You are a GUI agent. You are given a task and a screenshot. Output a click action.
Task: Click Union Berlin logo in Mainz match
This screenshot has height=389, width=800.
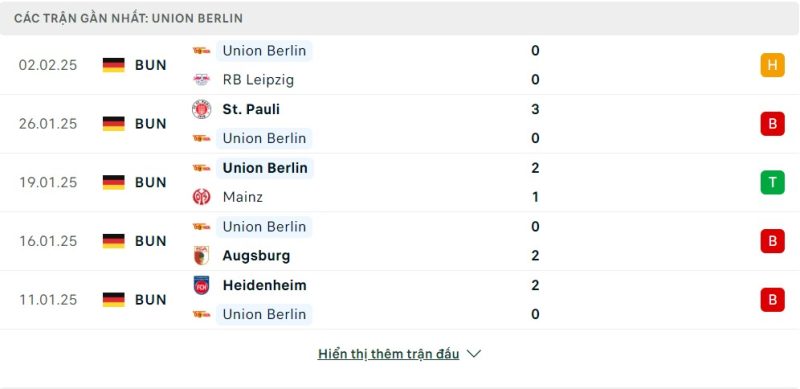click(x=202, y=168)
